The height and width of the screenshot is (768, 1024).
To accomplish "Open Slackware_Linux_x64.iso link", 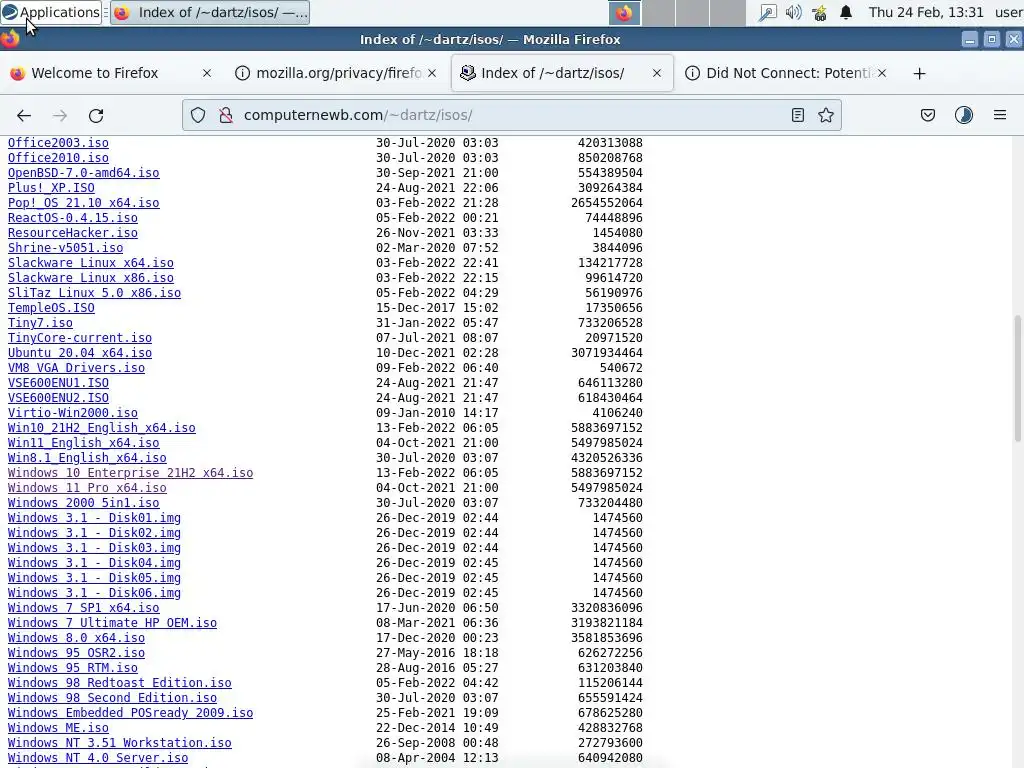I will point(91,263).
